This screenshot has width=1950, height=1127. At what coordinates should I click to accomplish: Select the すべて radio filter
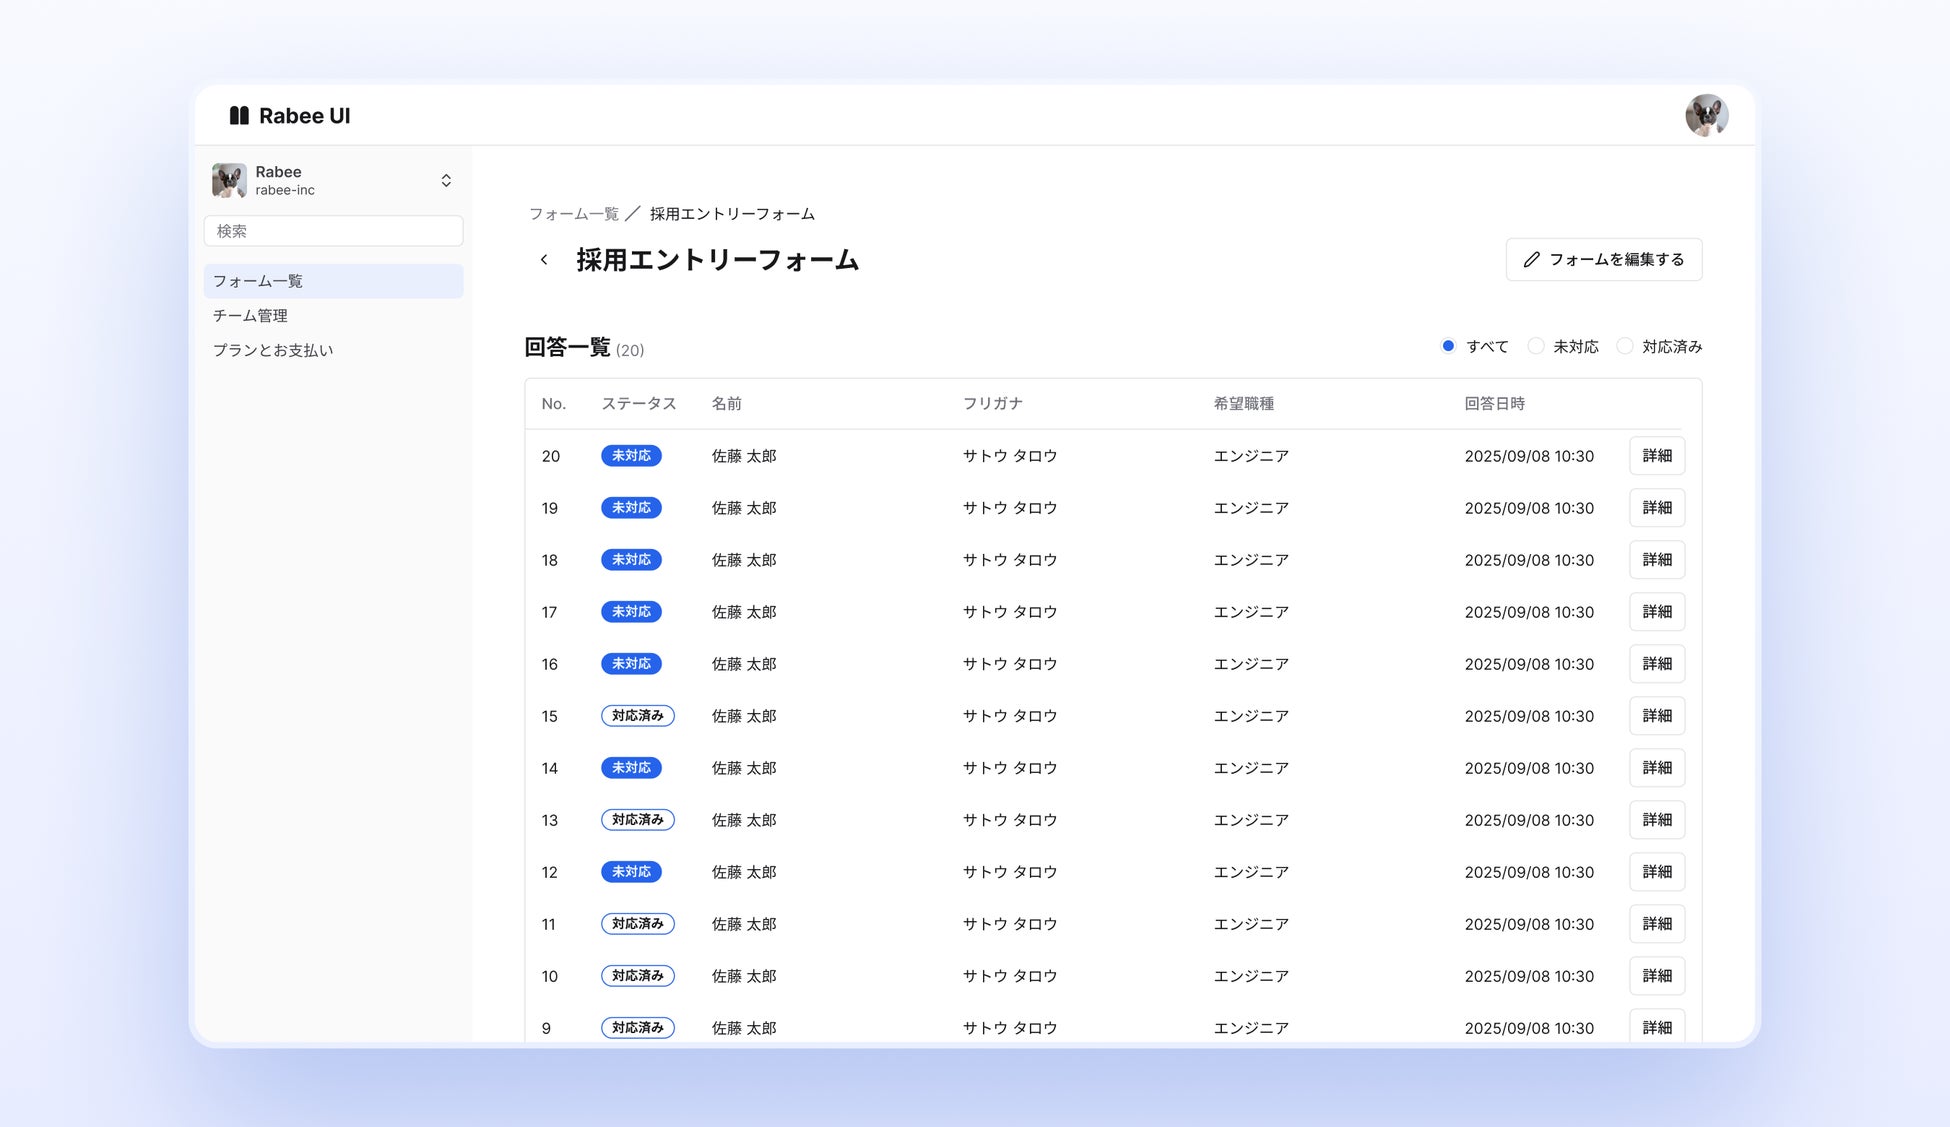click(1448, 346)
